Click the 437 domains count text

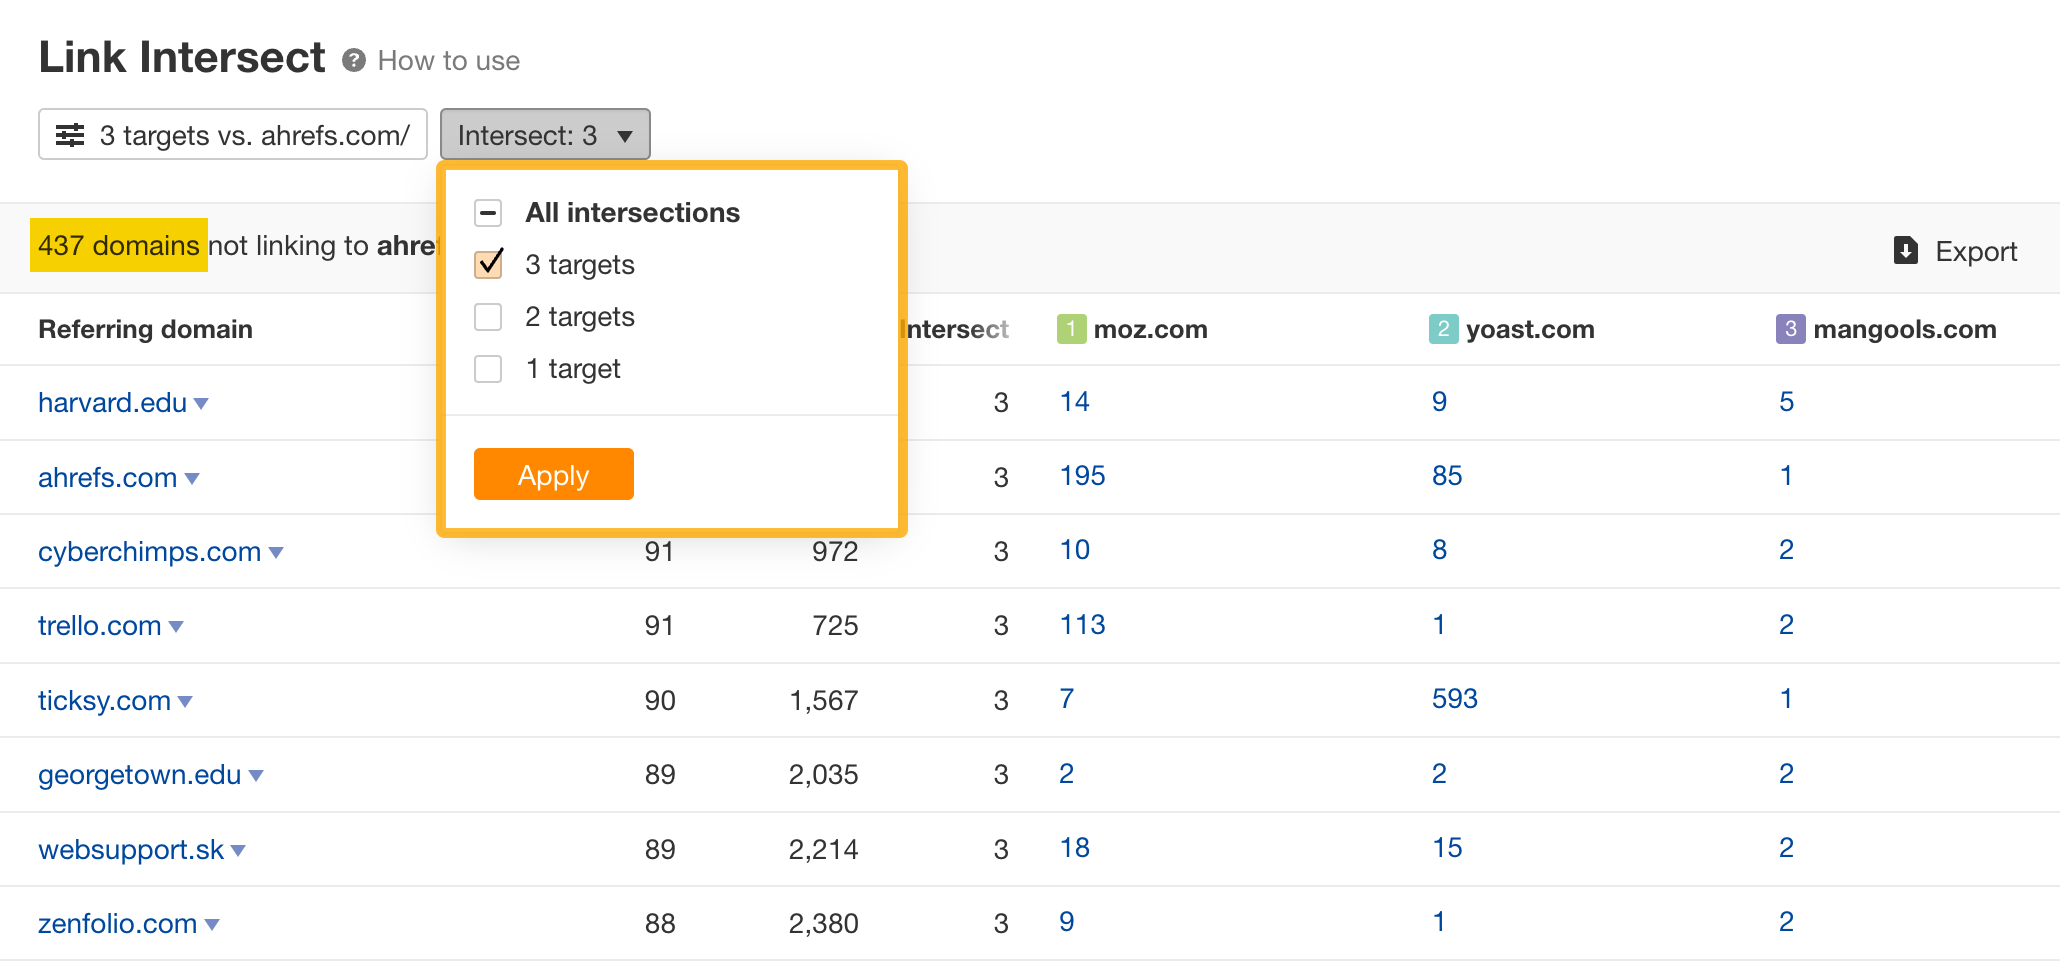(x=119, y=245)
